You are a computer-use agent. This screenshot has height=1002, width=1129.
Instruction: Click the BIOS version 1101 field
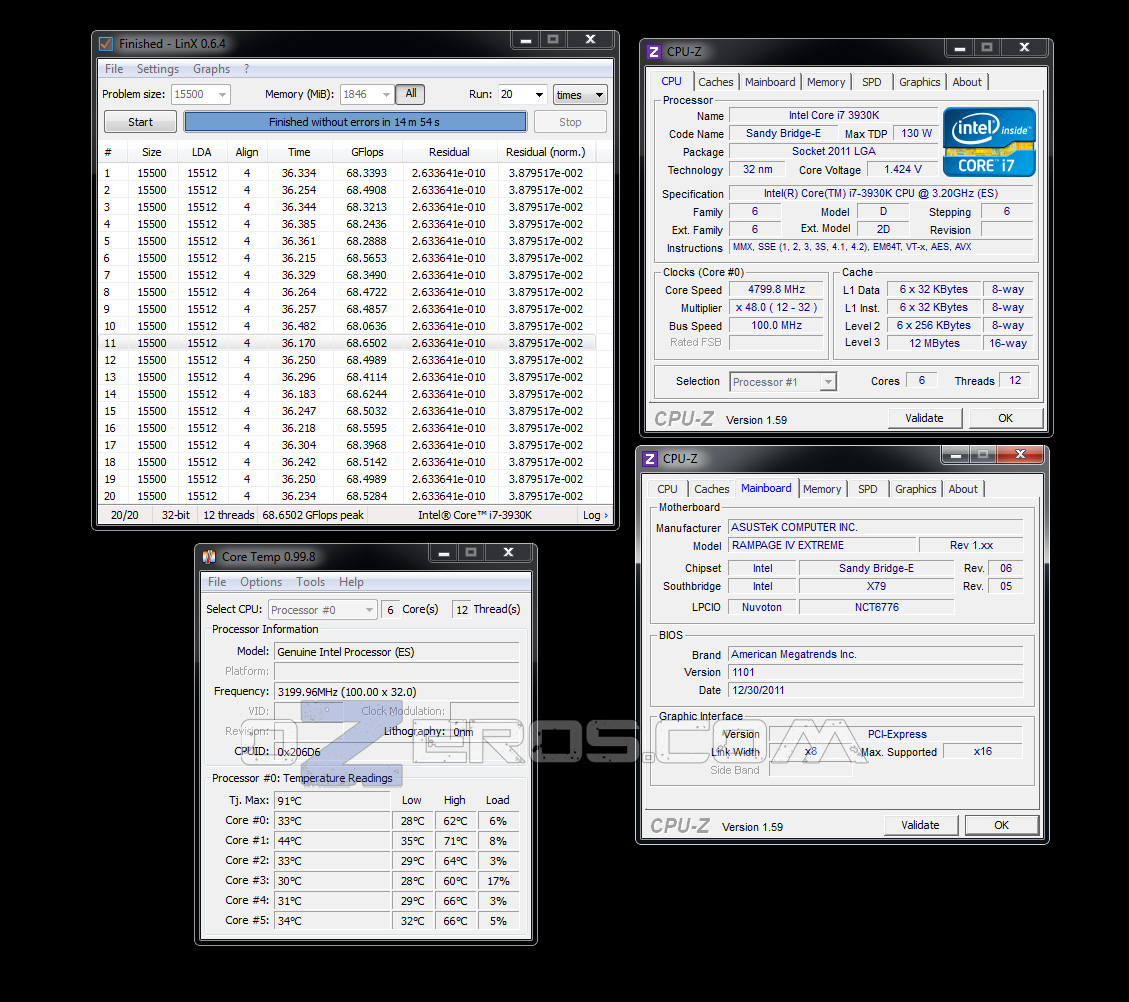[x=876, y=672]
